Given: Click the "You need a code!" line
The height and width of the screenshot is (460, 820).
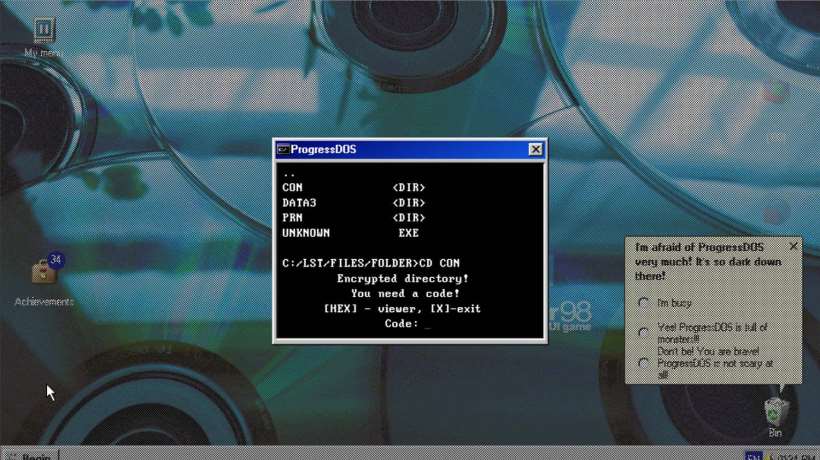Looking at the screenshot, I should (x=405, y=294).
